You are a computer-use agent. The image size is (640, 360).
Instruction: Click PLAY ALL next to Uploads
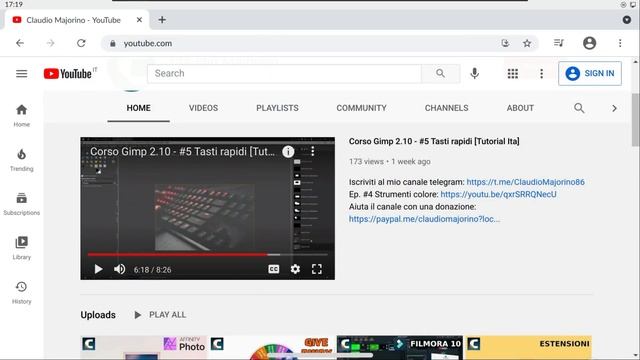160,315
